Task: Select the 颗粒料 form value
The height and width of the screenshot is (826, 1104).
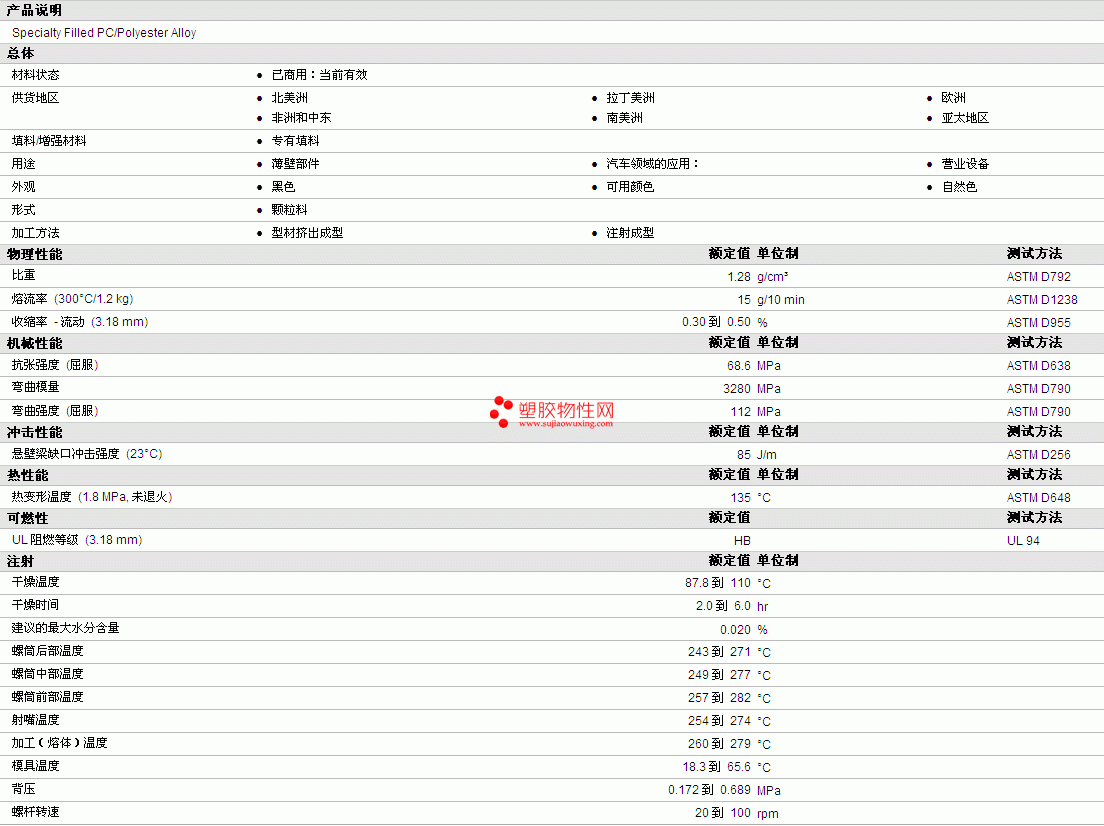Action: click(x=289, y=210)
